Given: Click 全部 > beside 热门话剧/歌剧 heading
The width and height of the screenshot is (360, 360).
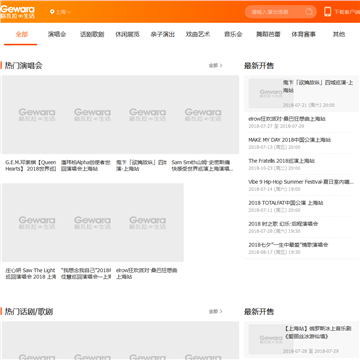Looking at the screenshot, I should pyautogui.click(x=215, y=311).
